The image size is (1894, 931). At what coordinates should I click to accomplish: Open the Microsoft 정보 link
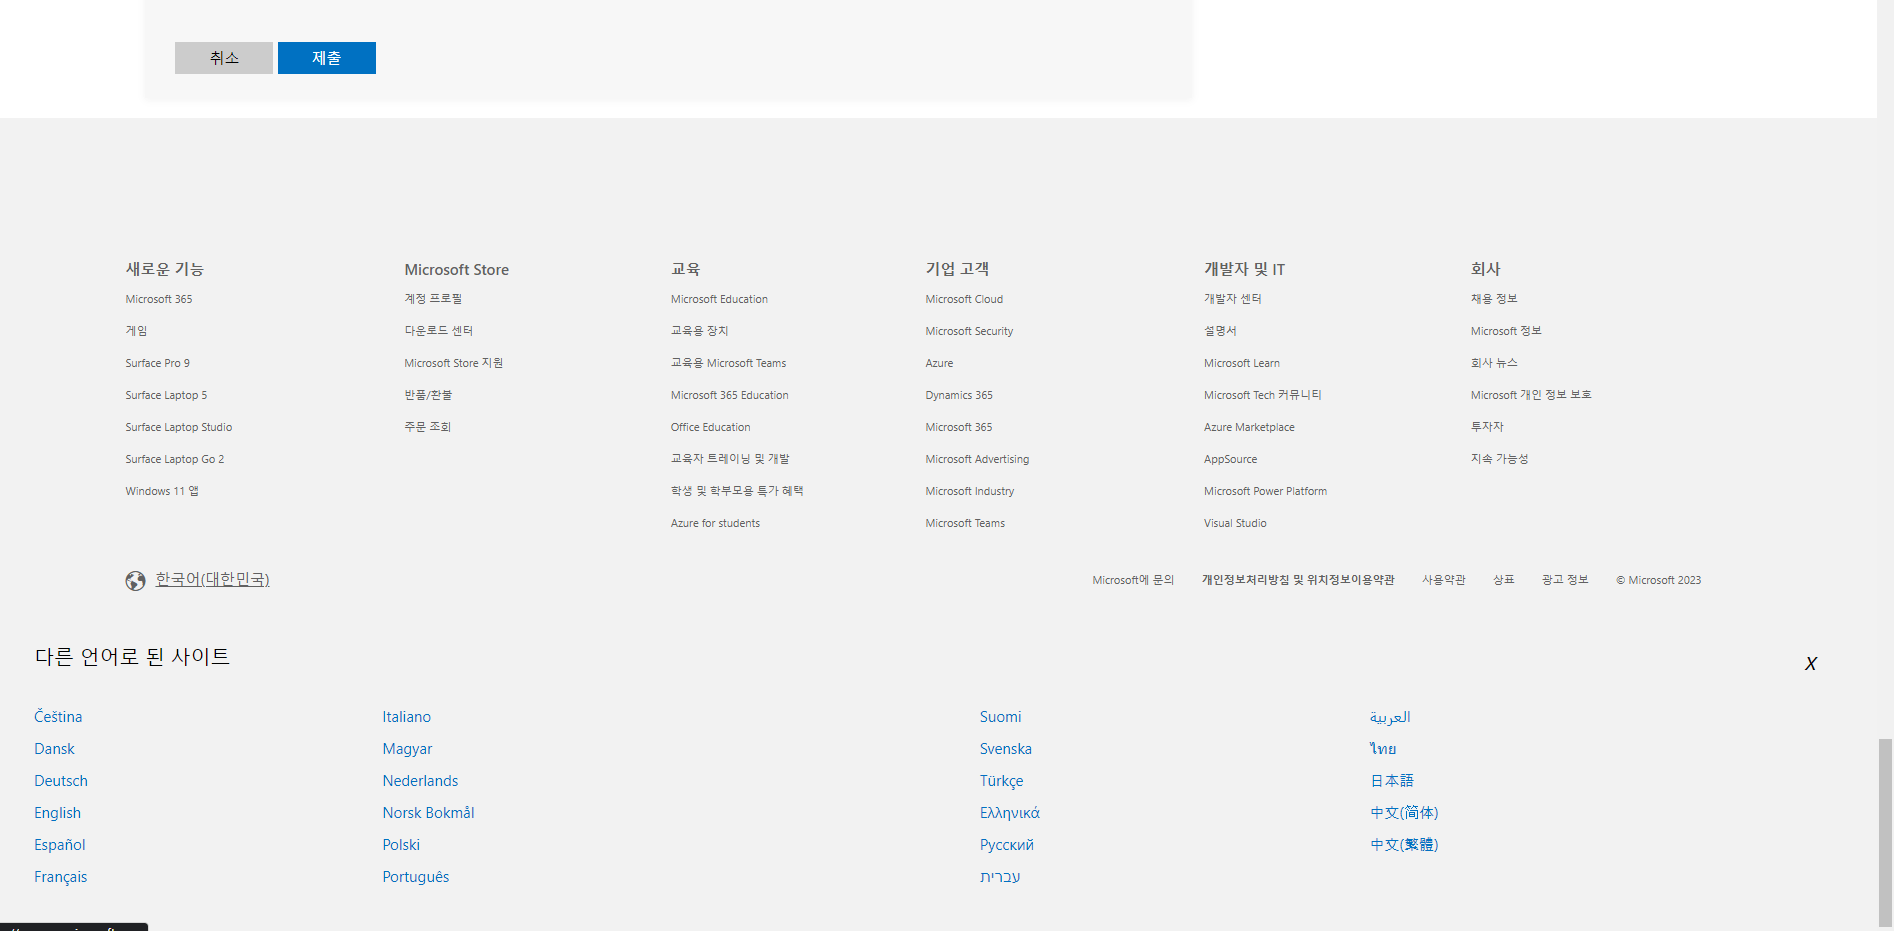(x=1506, y=331)
